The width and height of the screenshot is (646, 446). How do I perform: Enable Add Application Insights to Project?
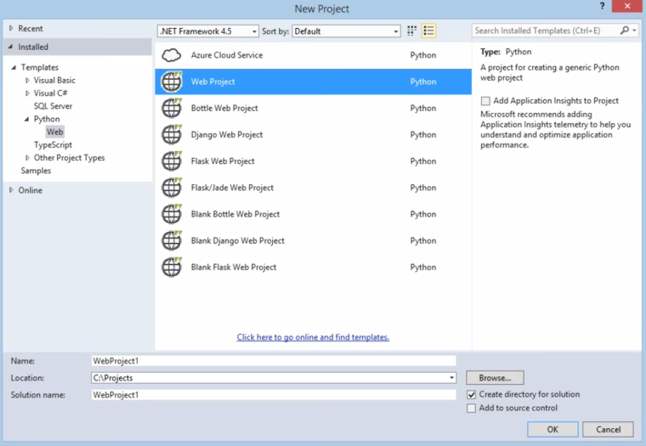(486, 101)
